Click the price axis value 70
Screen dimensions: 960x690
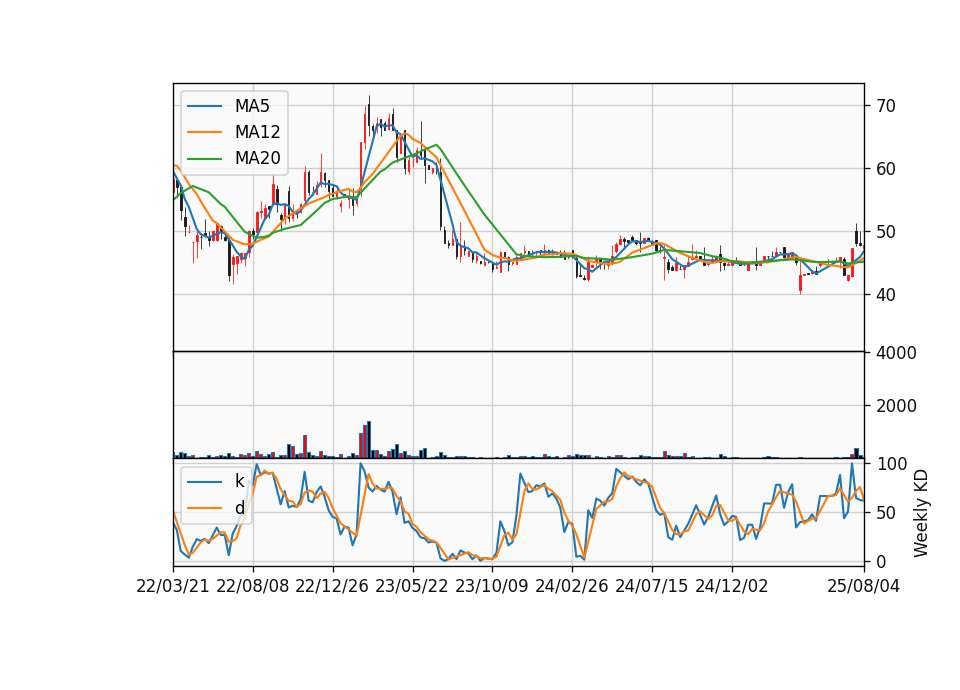(885, 106)
